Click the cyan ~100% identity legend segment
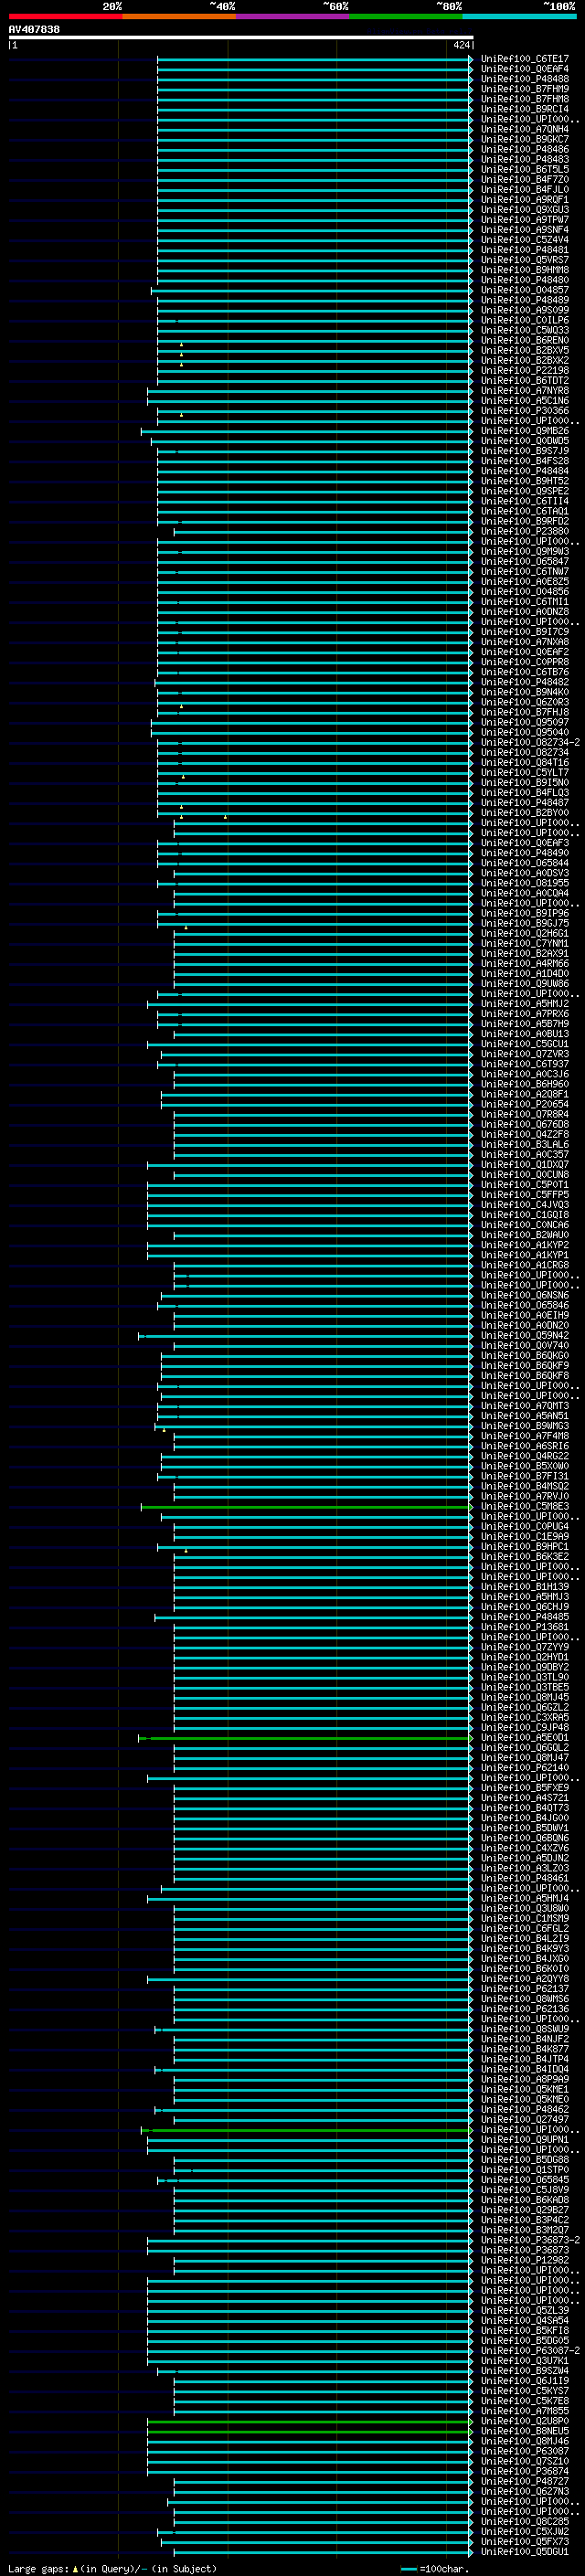Image resolution: width=585 pixels, height=2576 pixels. (x=519, y=16)
